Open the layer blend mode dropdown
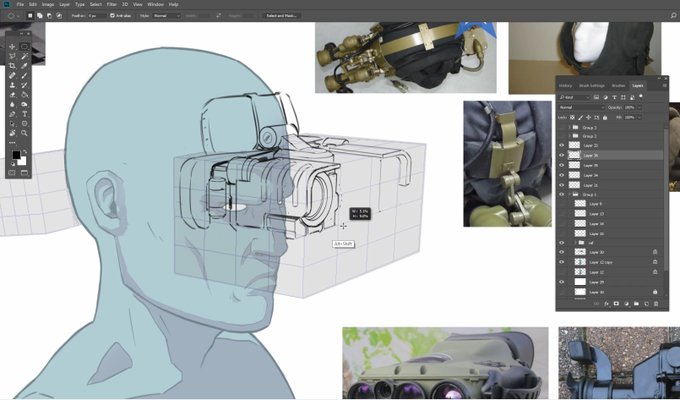 click(582, 108)
